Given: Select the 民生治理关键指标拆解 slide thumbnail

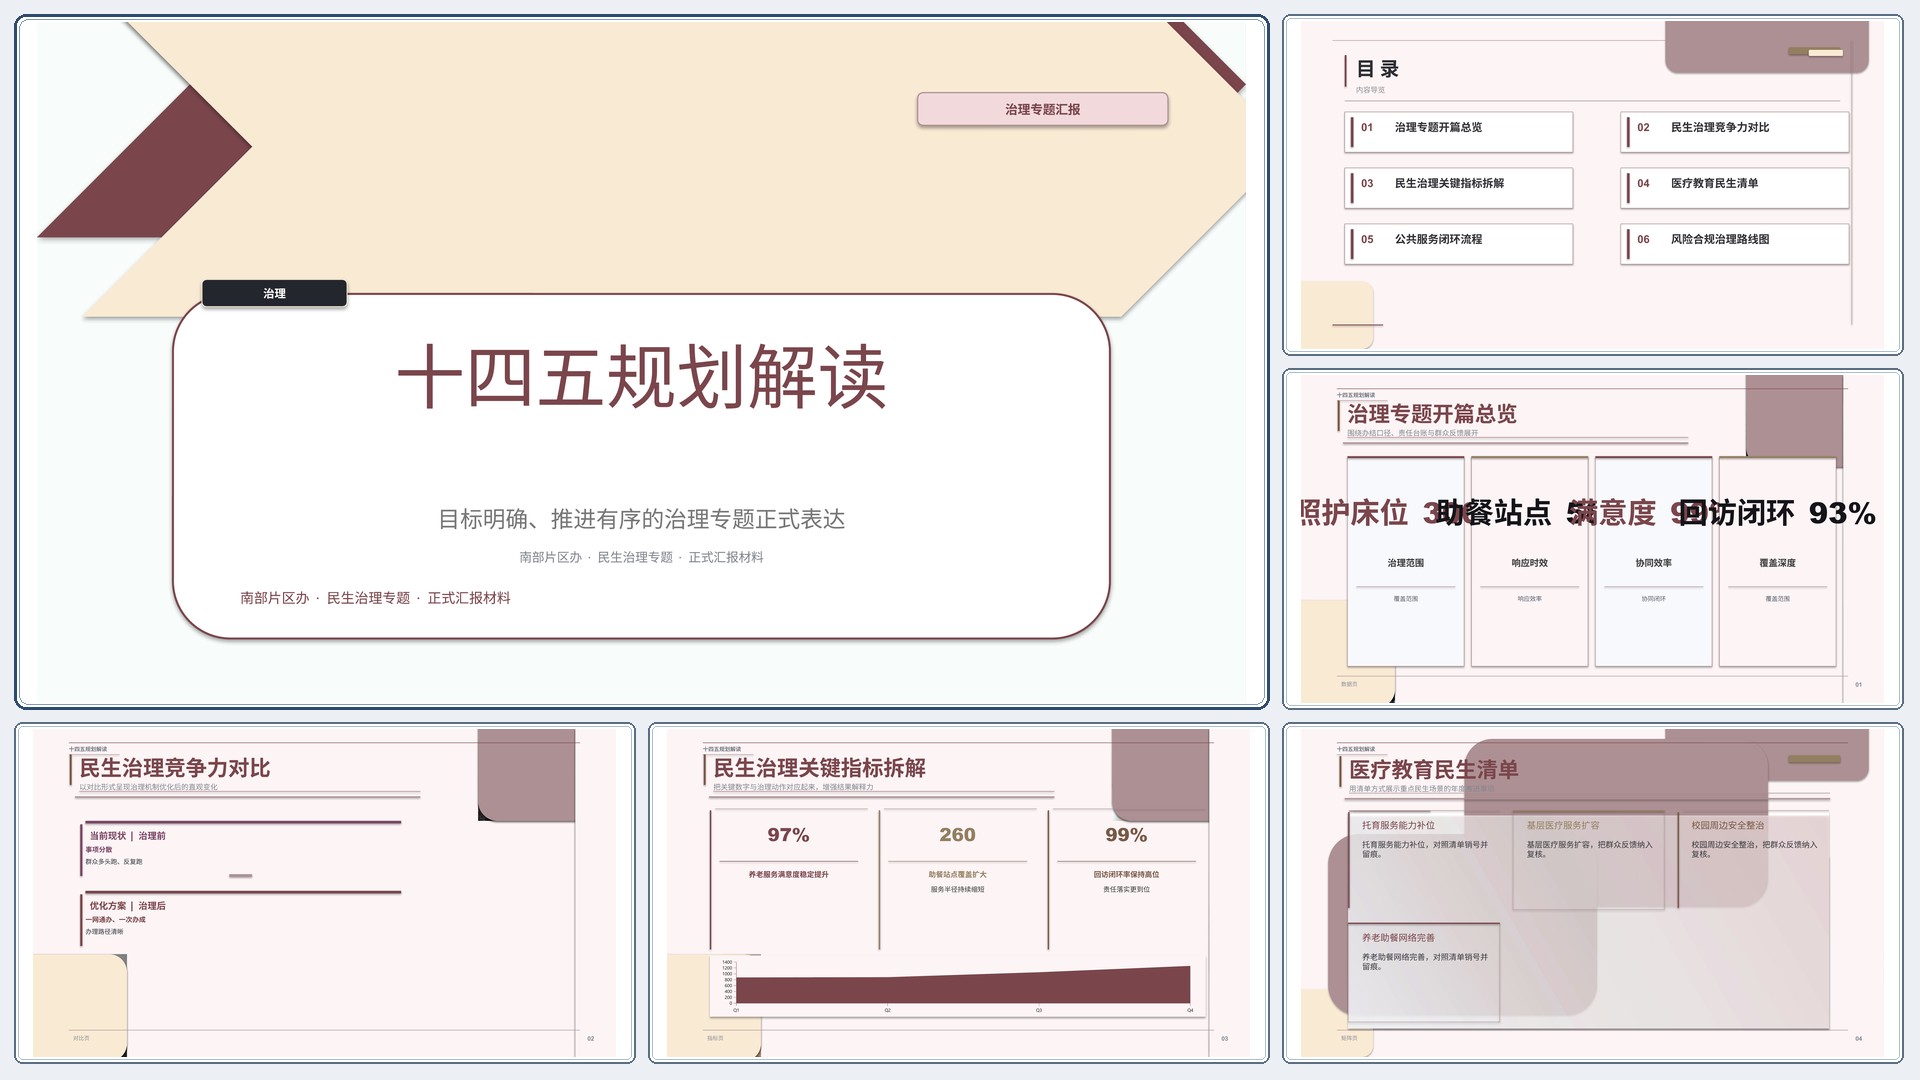Looking at the screenshot, I should pyautogui.click(x=958, y=893).
